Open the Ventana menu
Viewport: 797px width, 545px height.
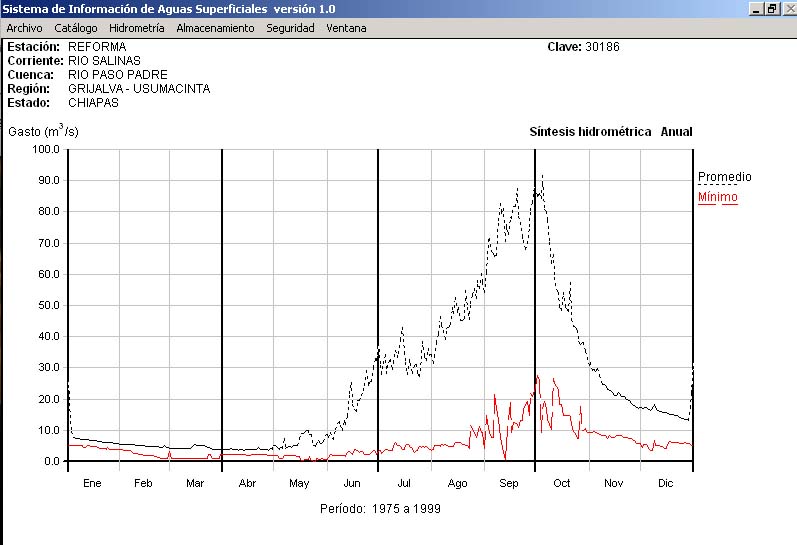[x=346, y=28]
